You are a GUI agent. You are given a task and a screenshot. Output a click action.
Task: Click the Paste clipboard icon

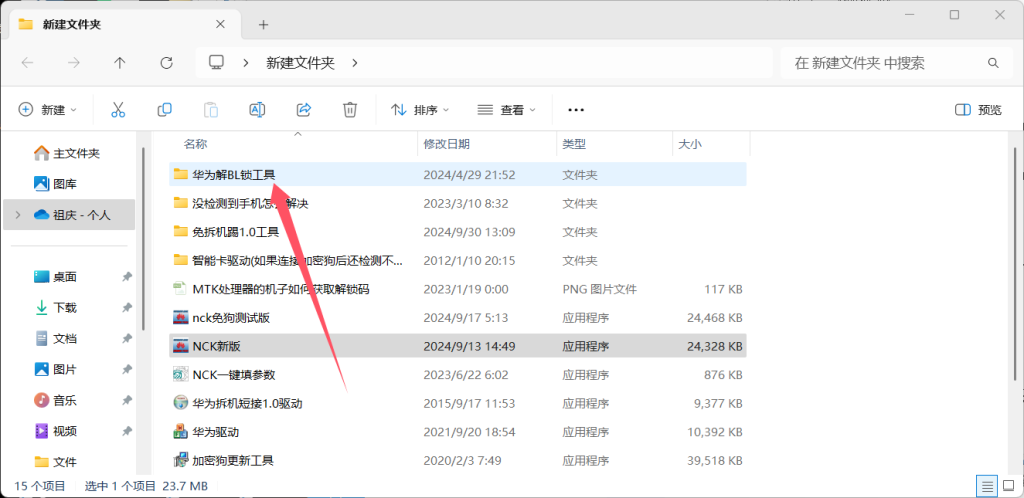(x=211, y=110)
